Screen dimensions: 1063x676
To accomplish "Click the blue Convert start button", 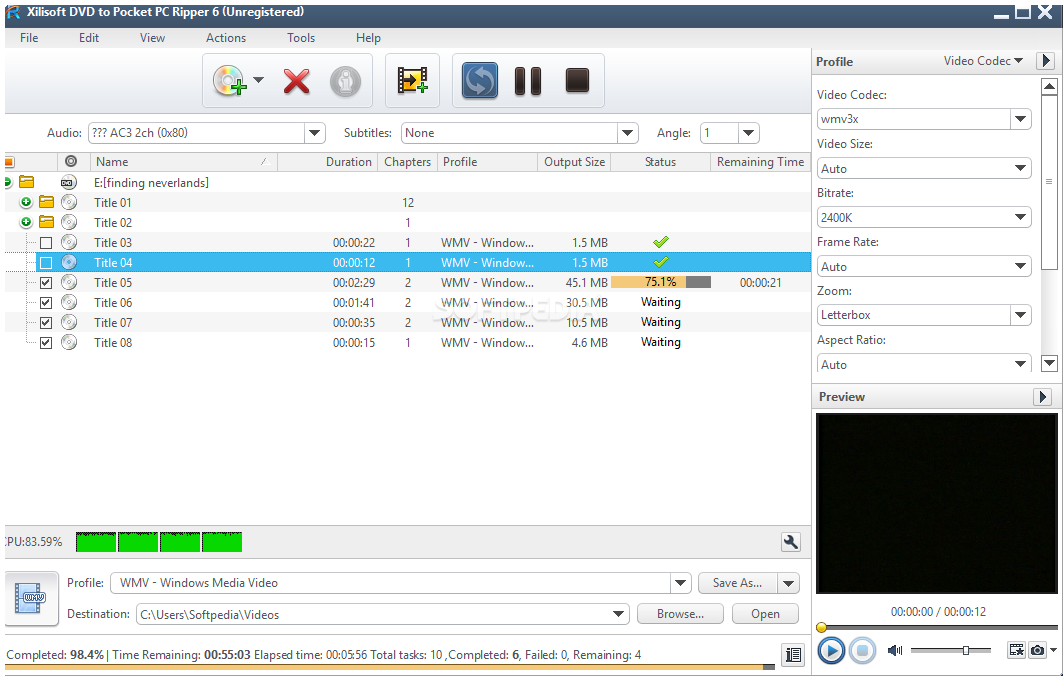I will (479, 81).
